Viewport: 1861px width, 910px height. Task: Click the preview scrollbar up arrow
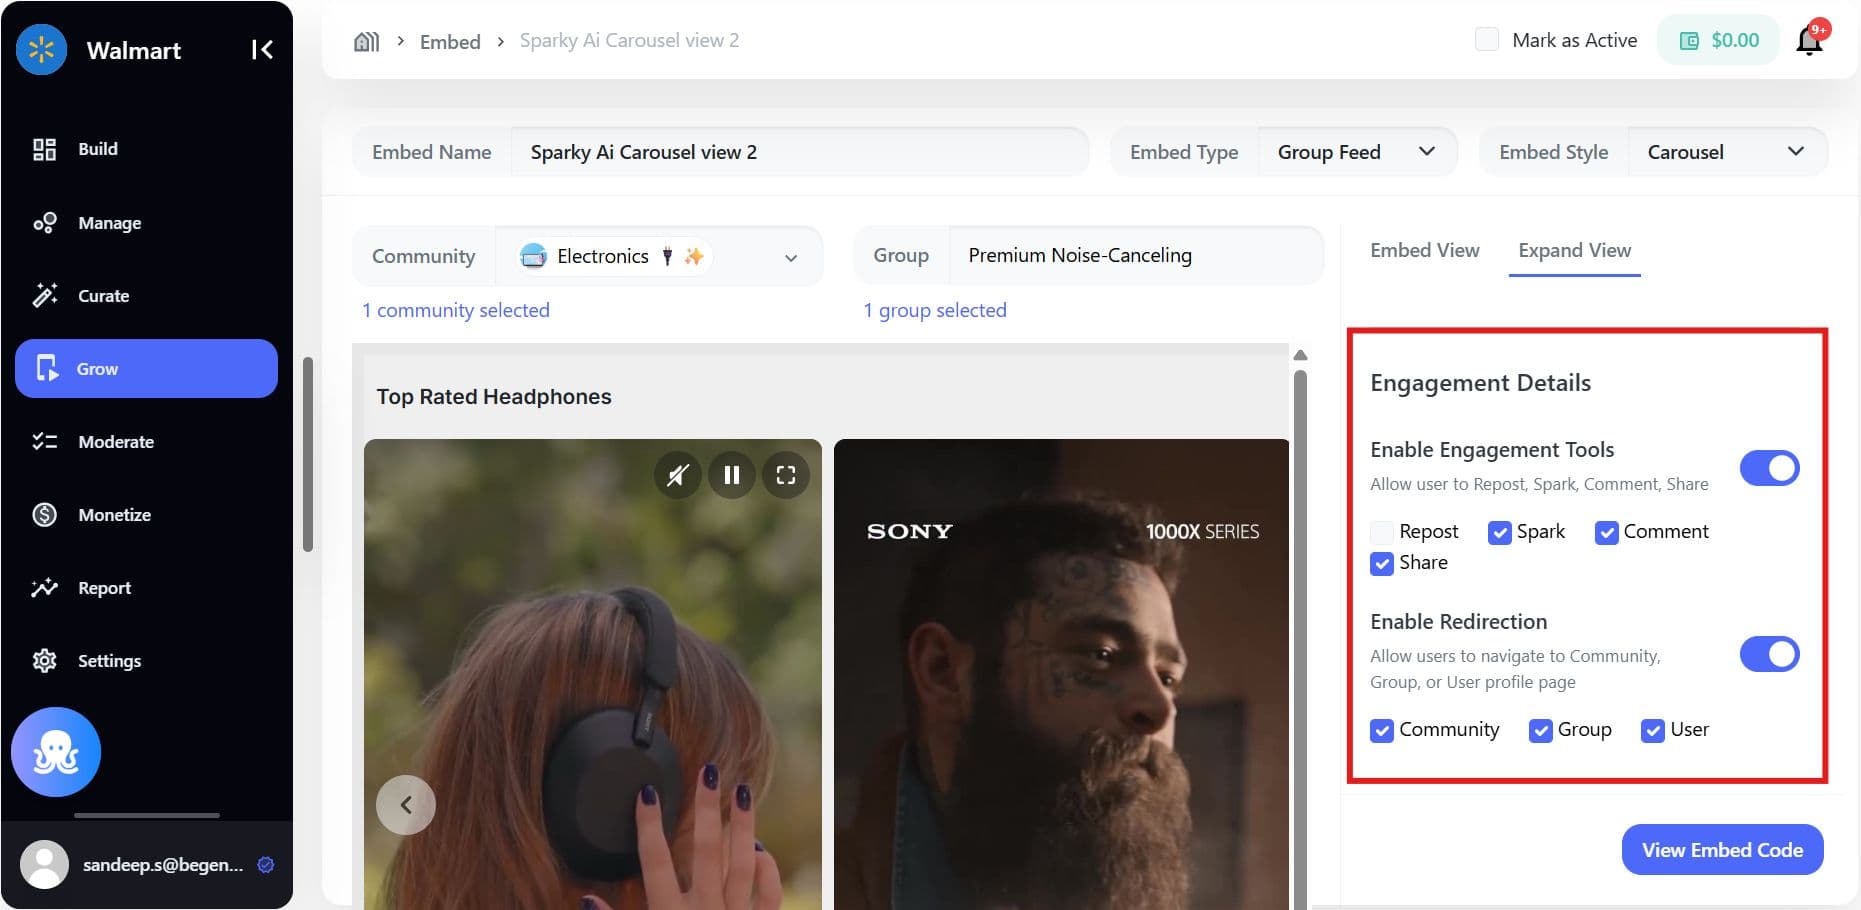click(x=1300, y=355)
